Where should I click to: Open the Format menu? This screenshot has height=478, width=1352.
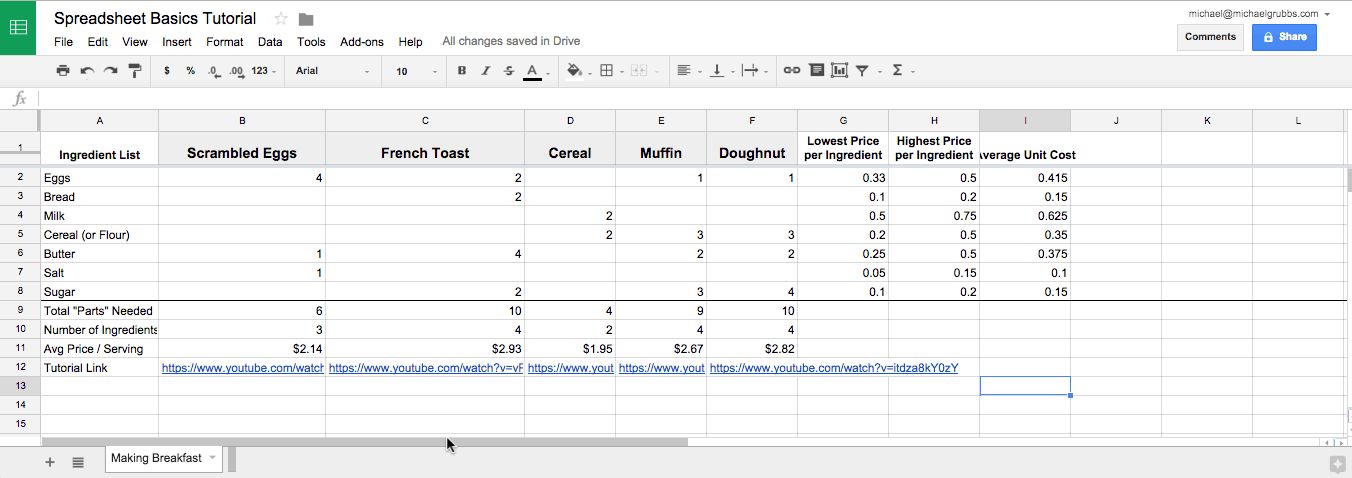pos(224,42)
